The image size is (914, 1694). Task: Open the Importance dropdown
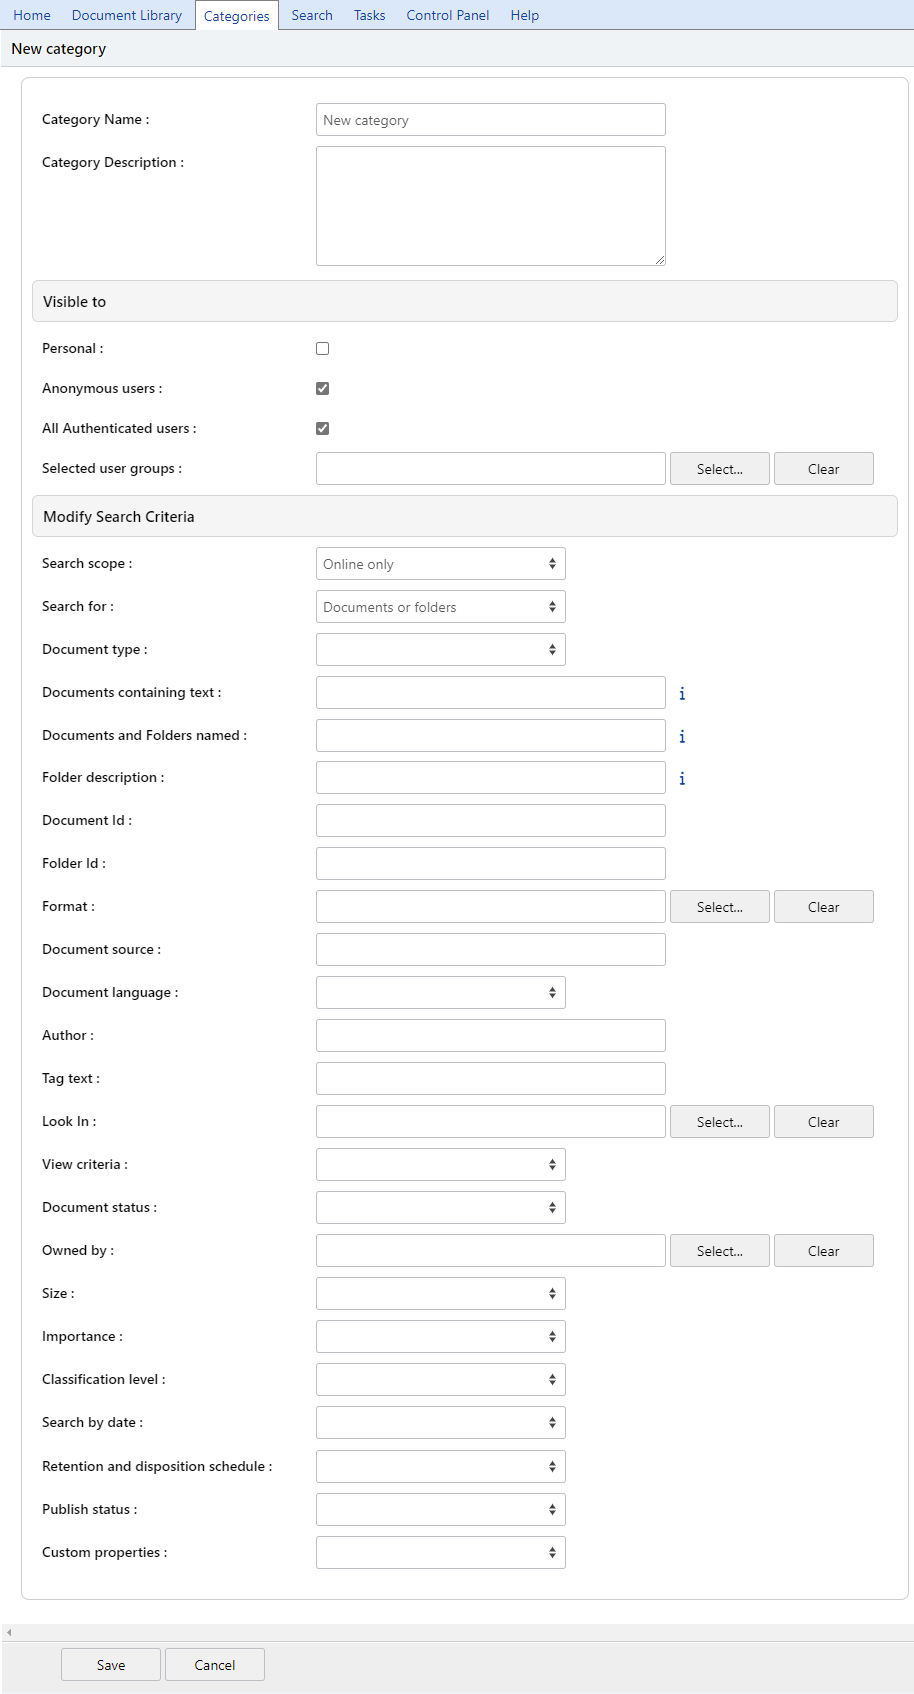tap(441, 1337)
